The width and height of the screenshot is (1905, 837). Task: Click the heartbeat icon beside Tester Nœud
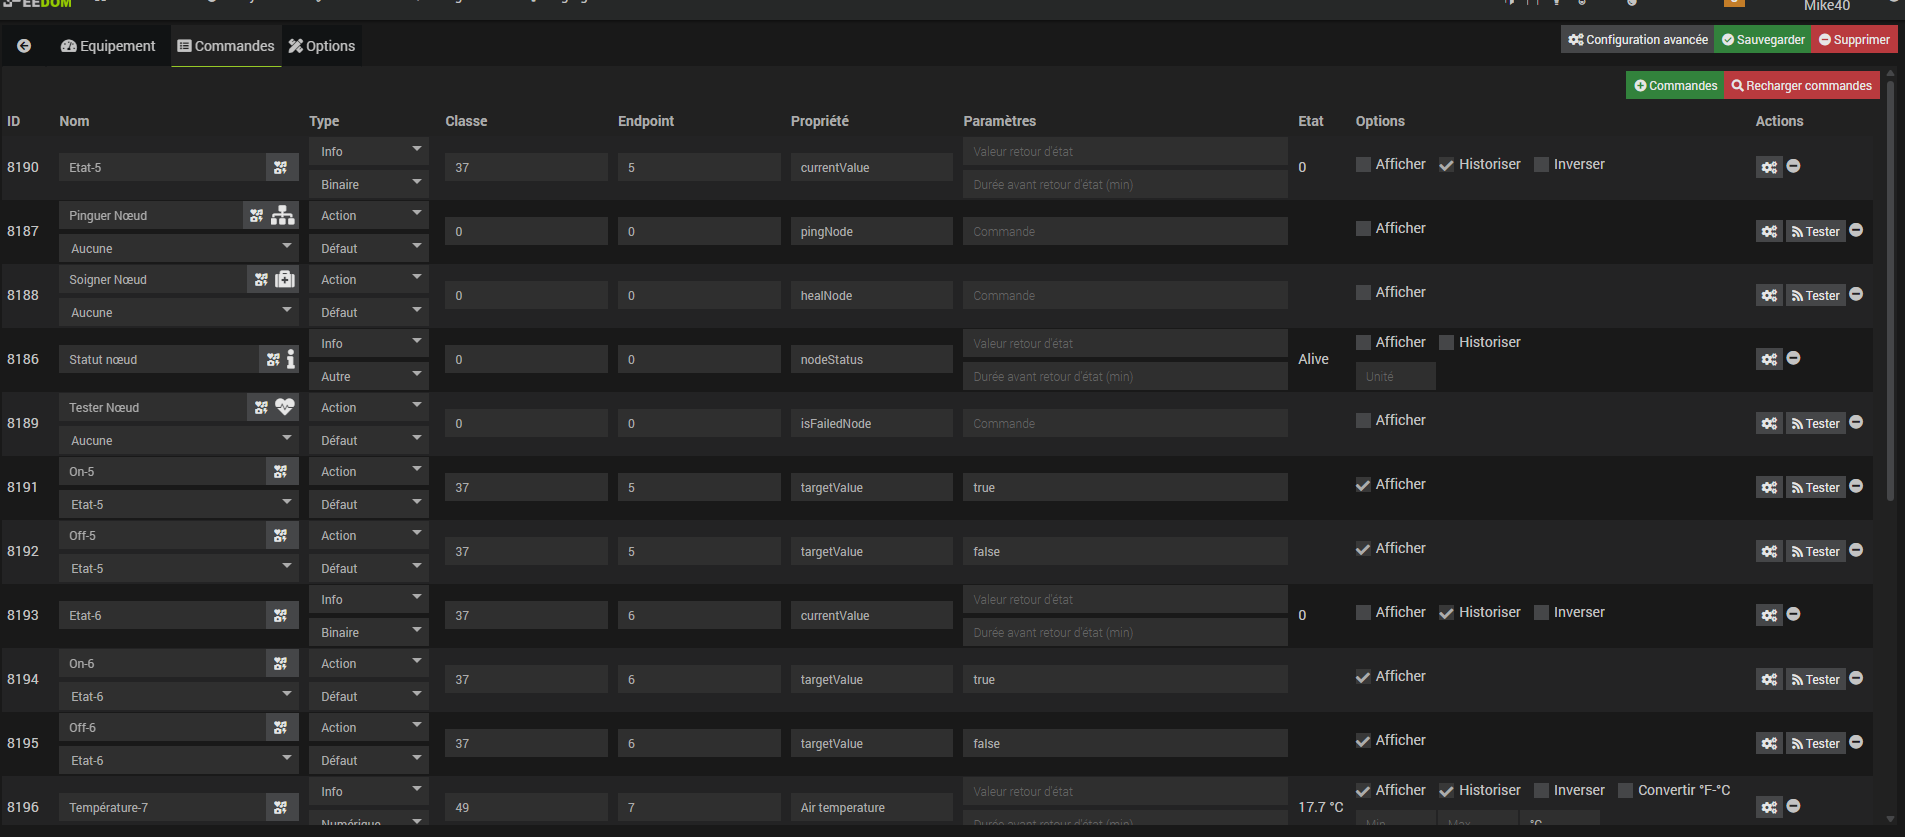click(x=285, y=407)
